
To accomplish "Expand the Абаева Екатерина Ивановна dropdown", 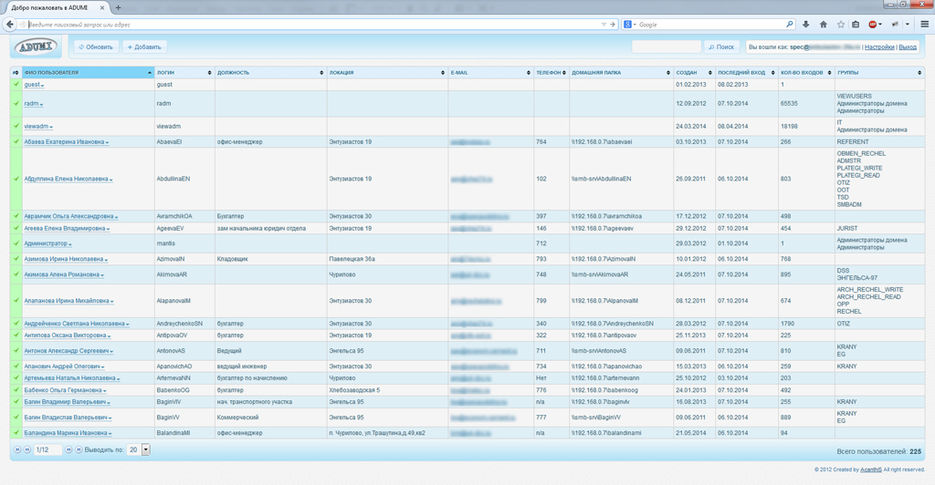I will [x=107, y=143].
